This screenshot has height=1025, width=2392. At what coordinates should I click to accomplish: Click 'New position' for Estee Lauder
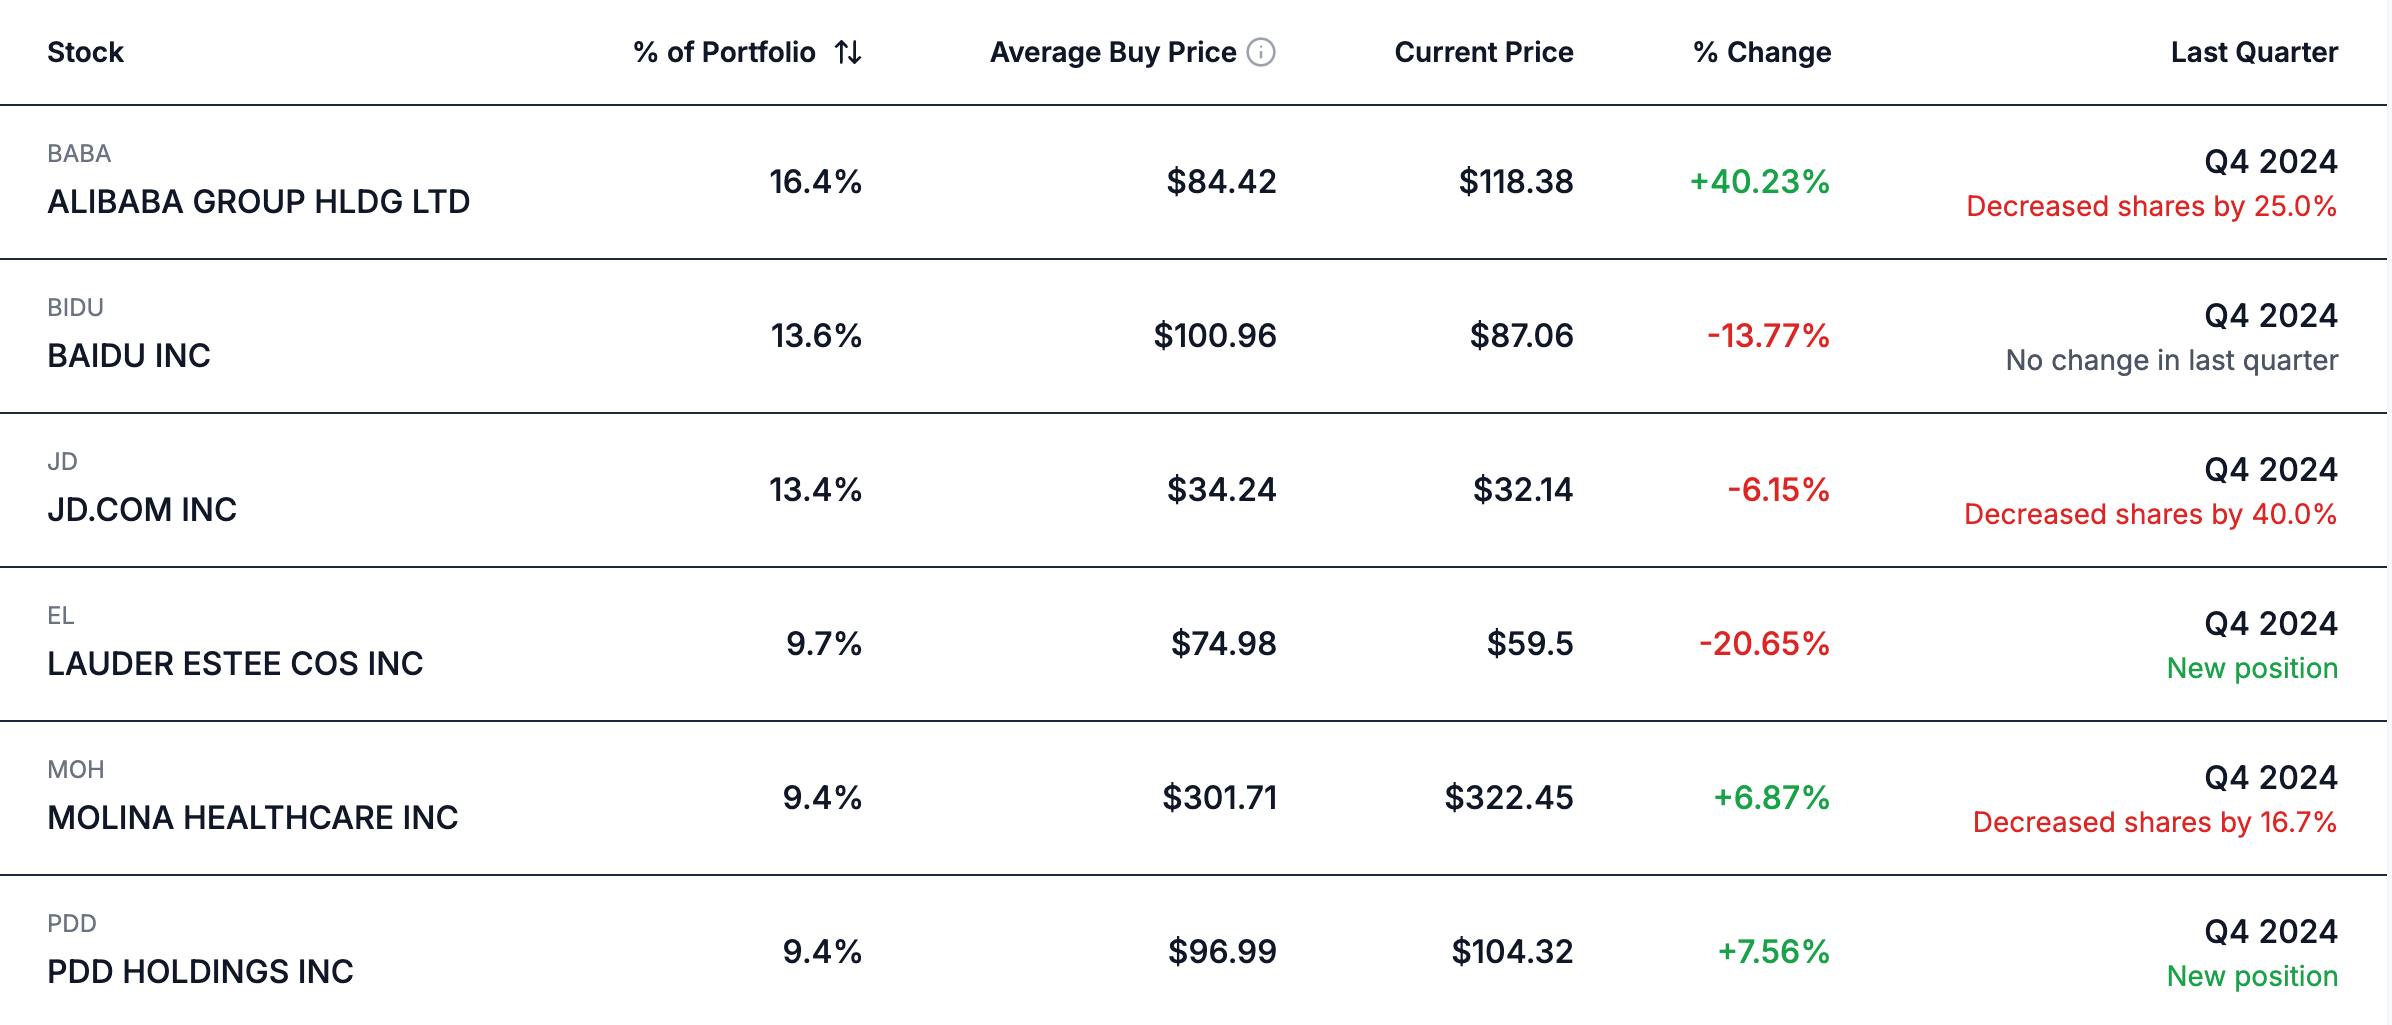click(2252, 668)
